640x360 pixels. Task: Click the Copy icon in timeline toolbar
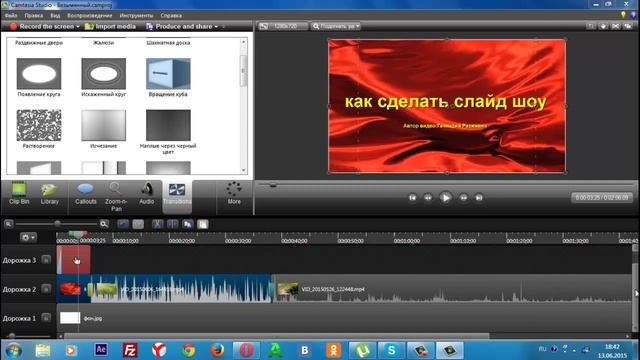[x=188, y=224]
